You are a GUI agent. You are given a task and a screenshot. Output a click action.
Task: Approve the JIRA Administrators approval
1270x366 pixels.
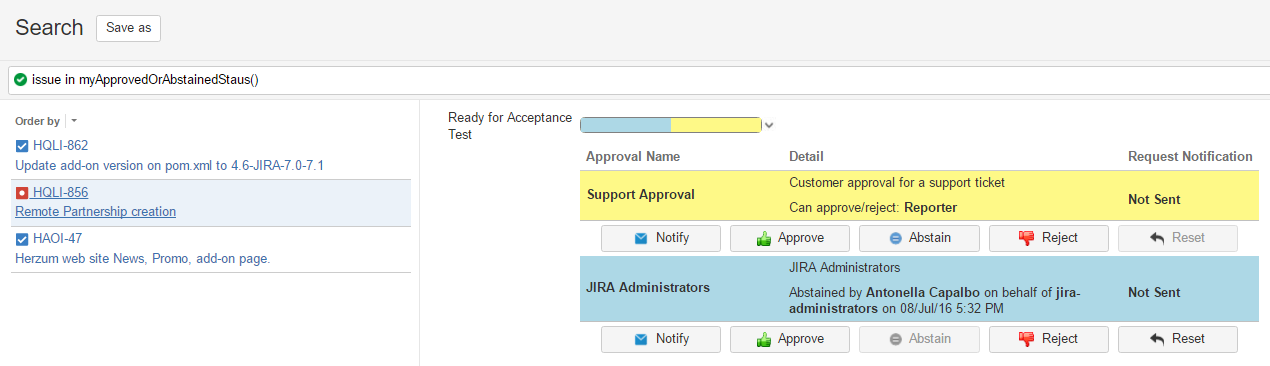pyautogui.click(x=789, y=339)
